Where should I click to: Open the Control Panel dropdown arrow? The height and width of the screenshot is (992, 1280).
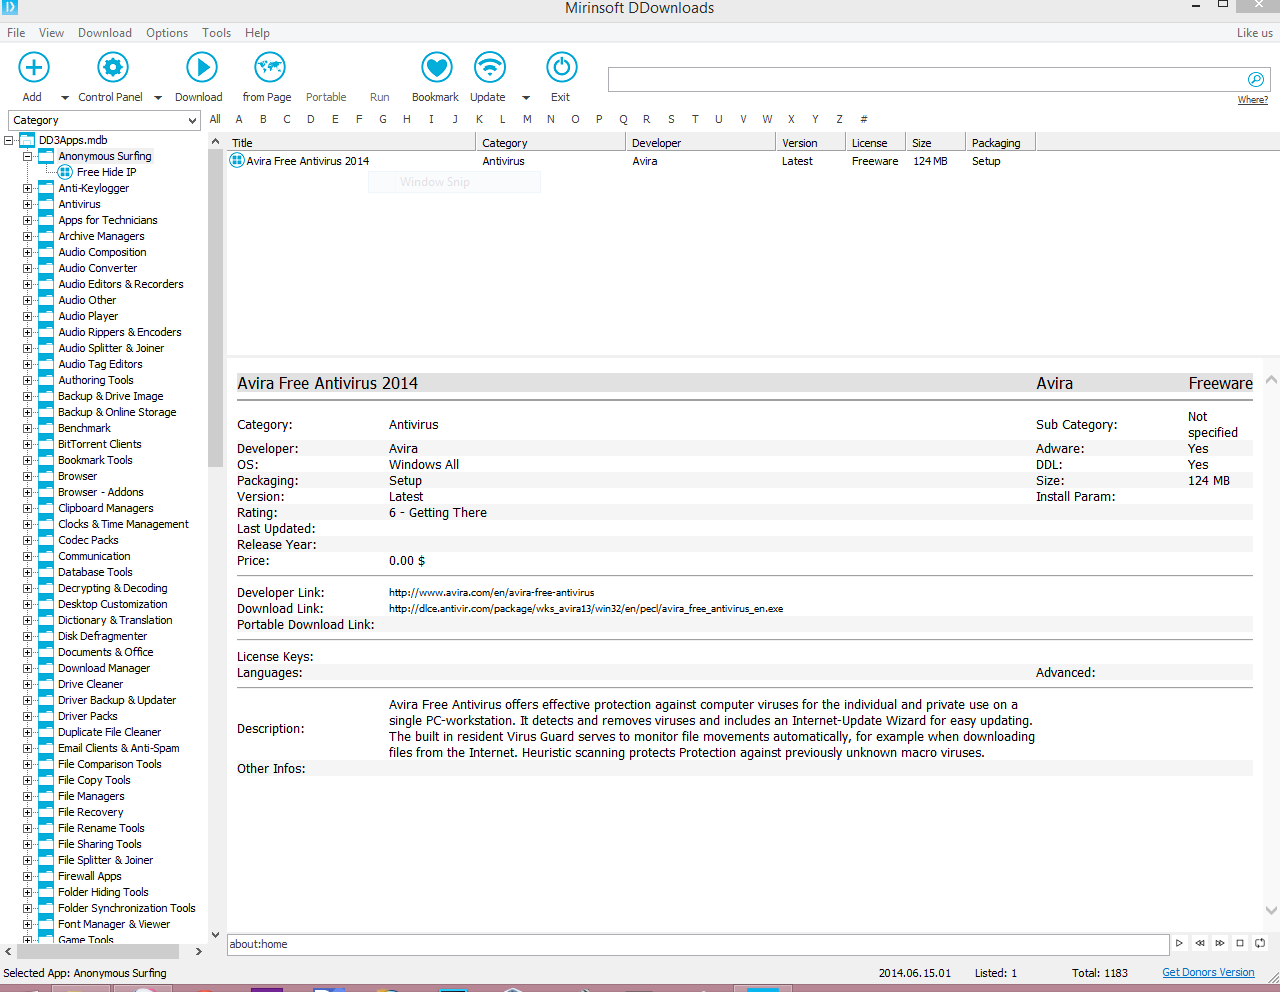tap(157, 98)
